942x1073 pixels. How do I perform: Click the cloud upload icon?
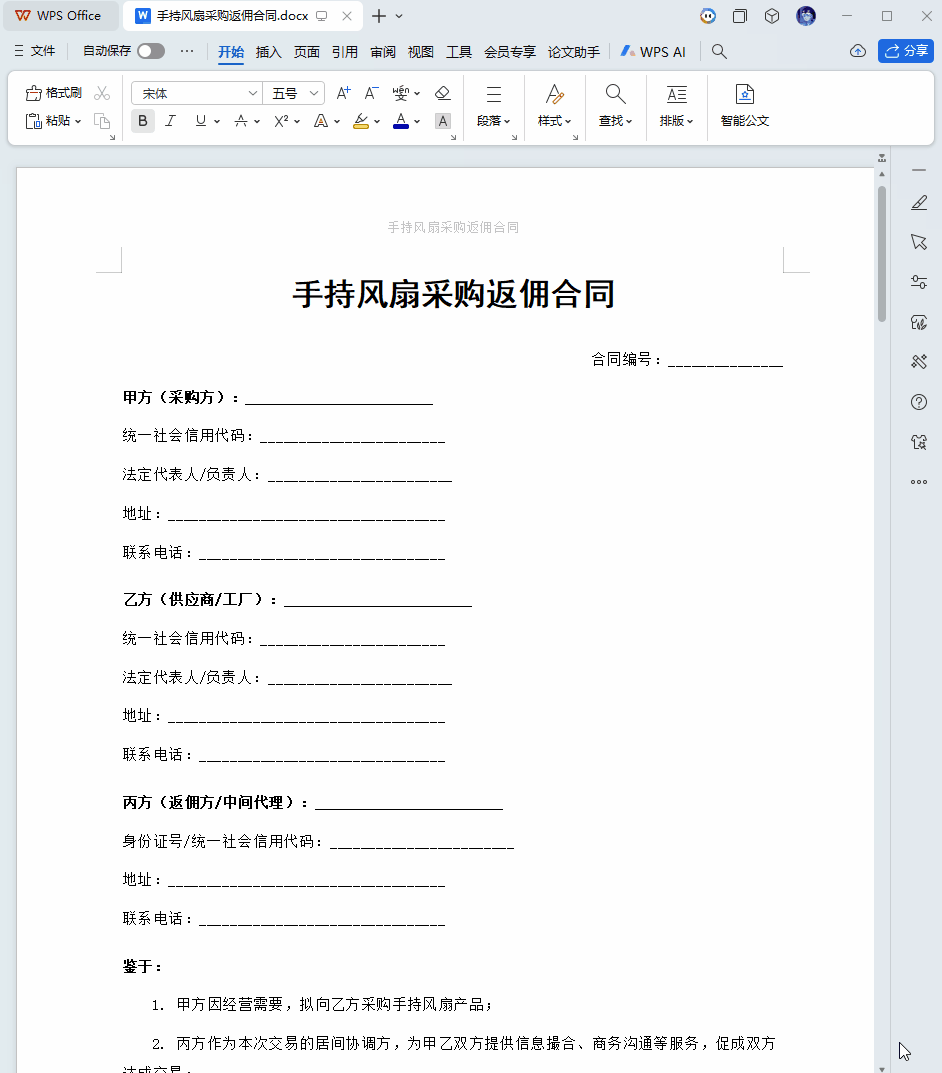[858, 51]
